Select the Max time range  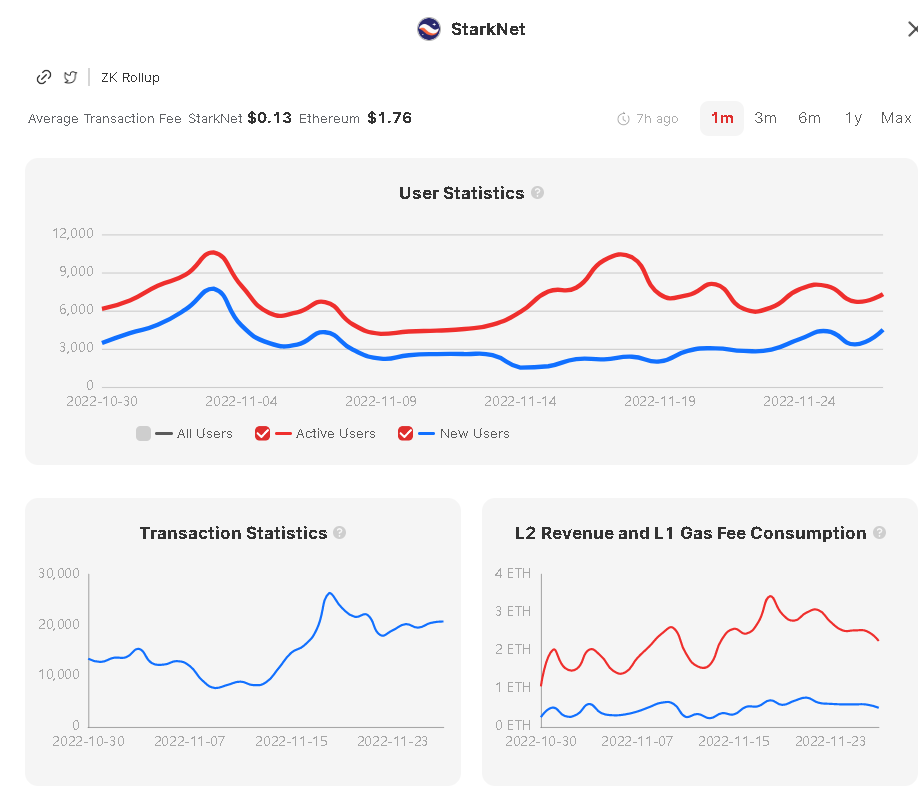(896, 118)
